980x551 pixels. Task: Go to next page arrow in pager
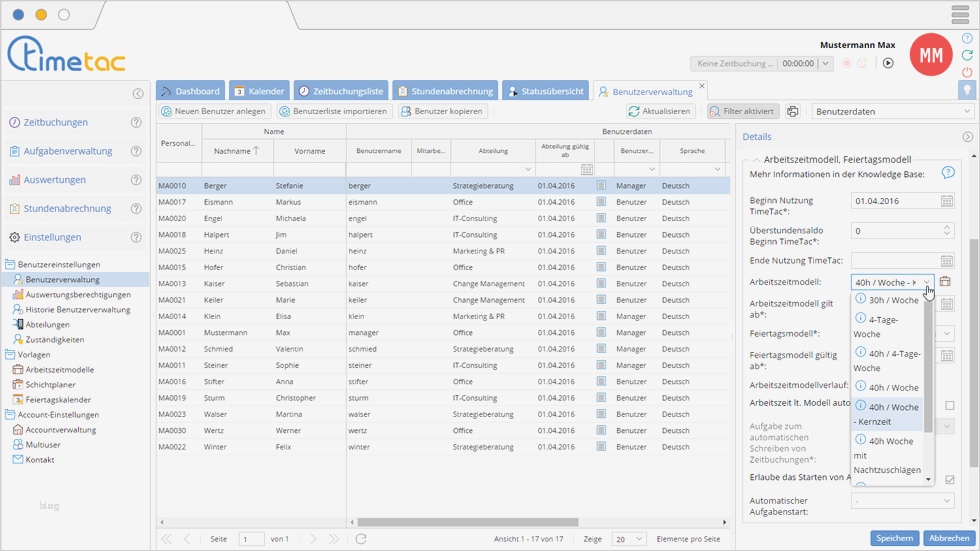[313, 539]
